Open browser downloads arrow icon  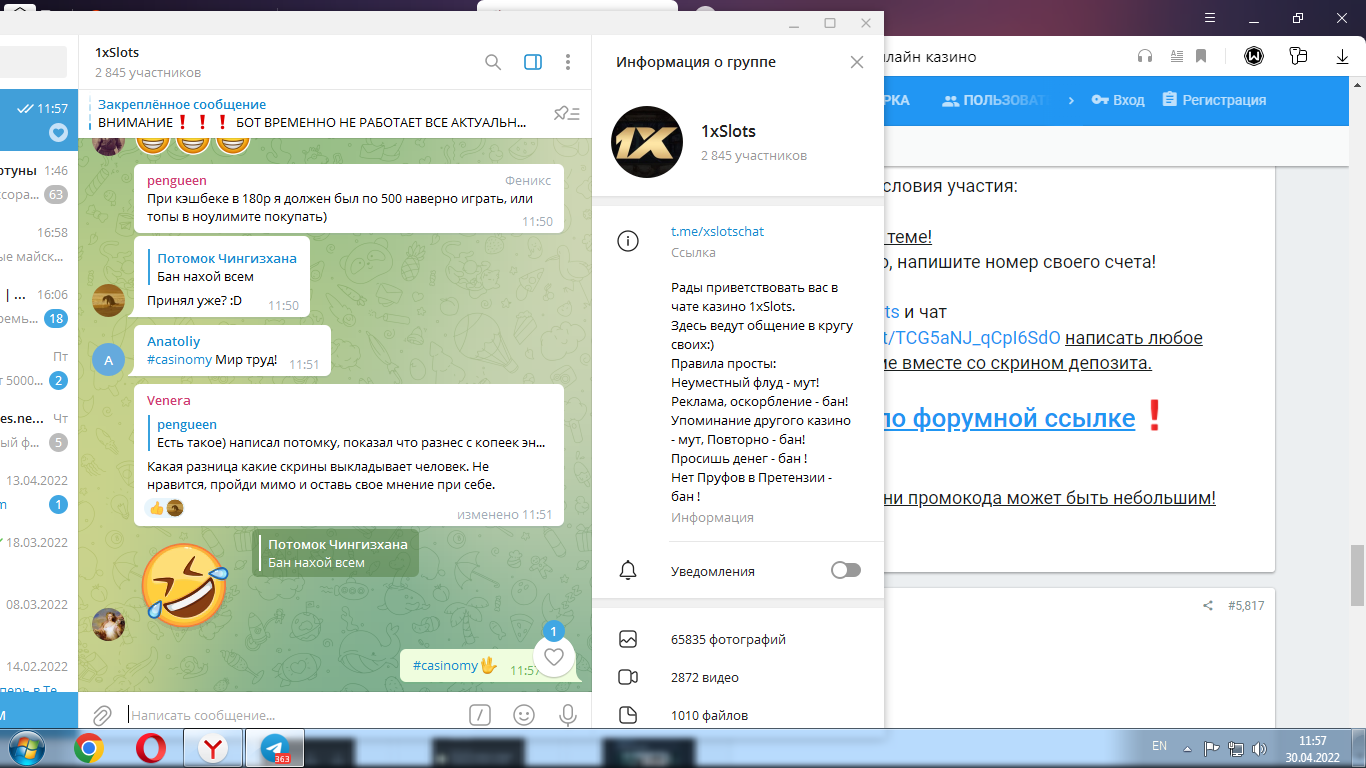click(x=1343, y=57)
